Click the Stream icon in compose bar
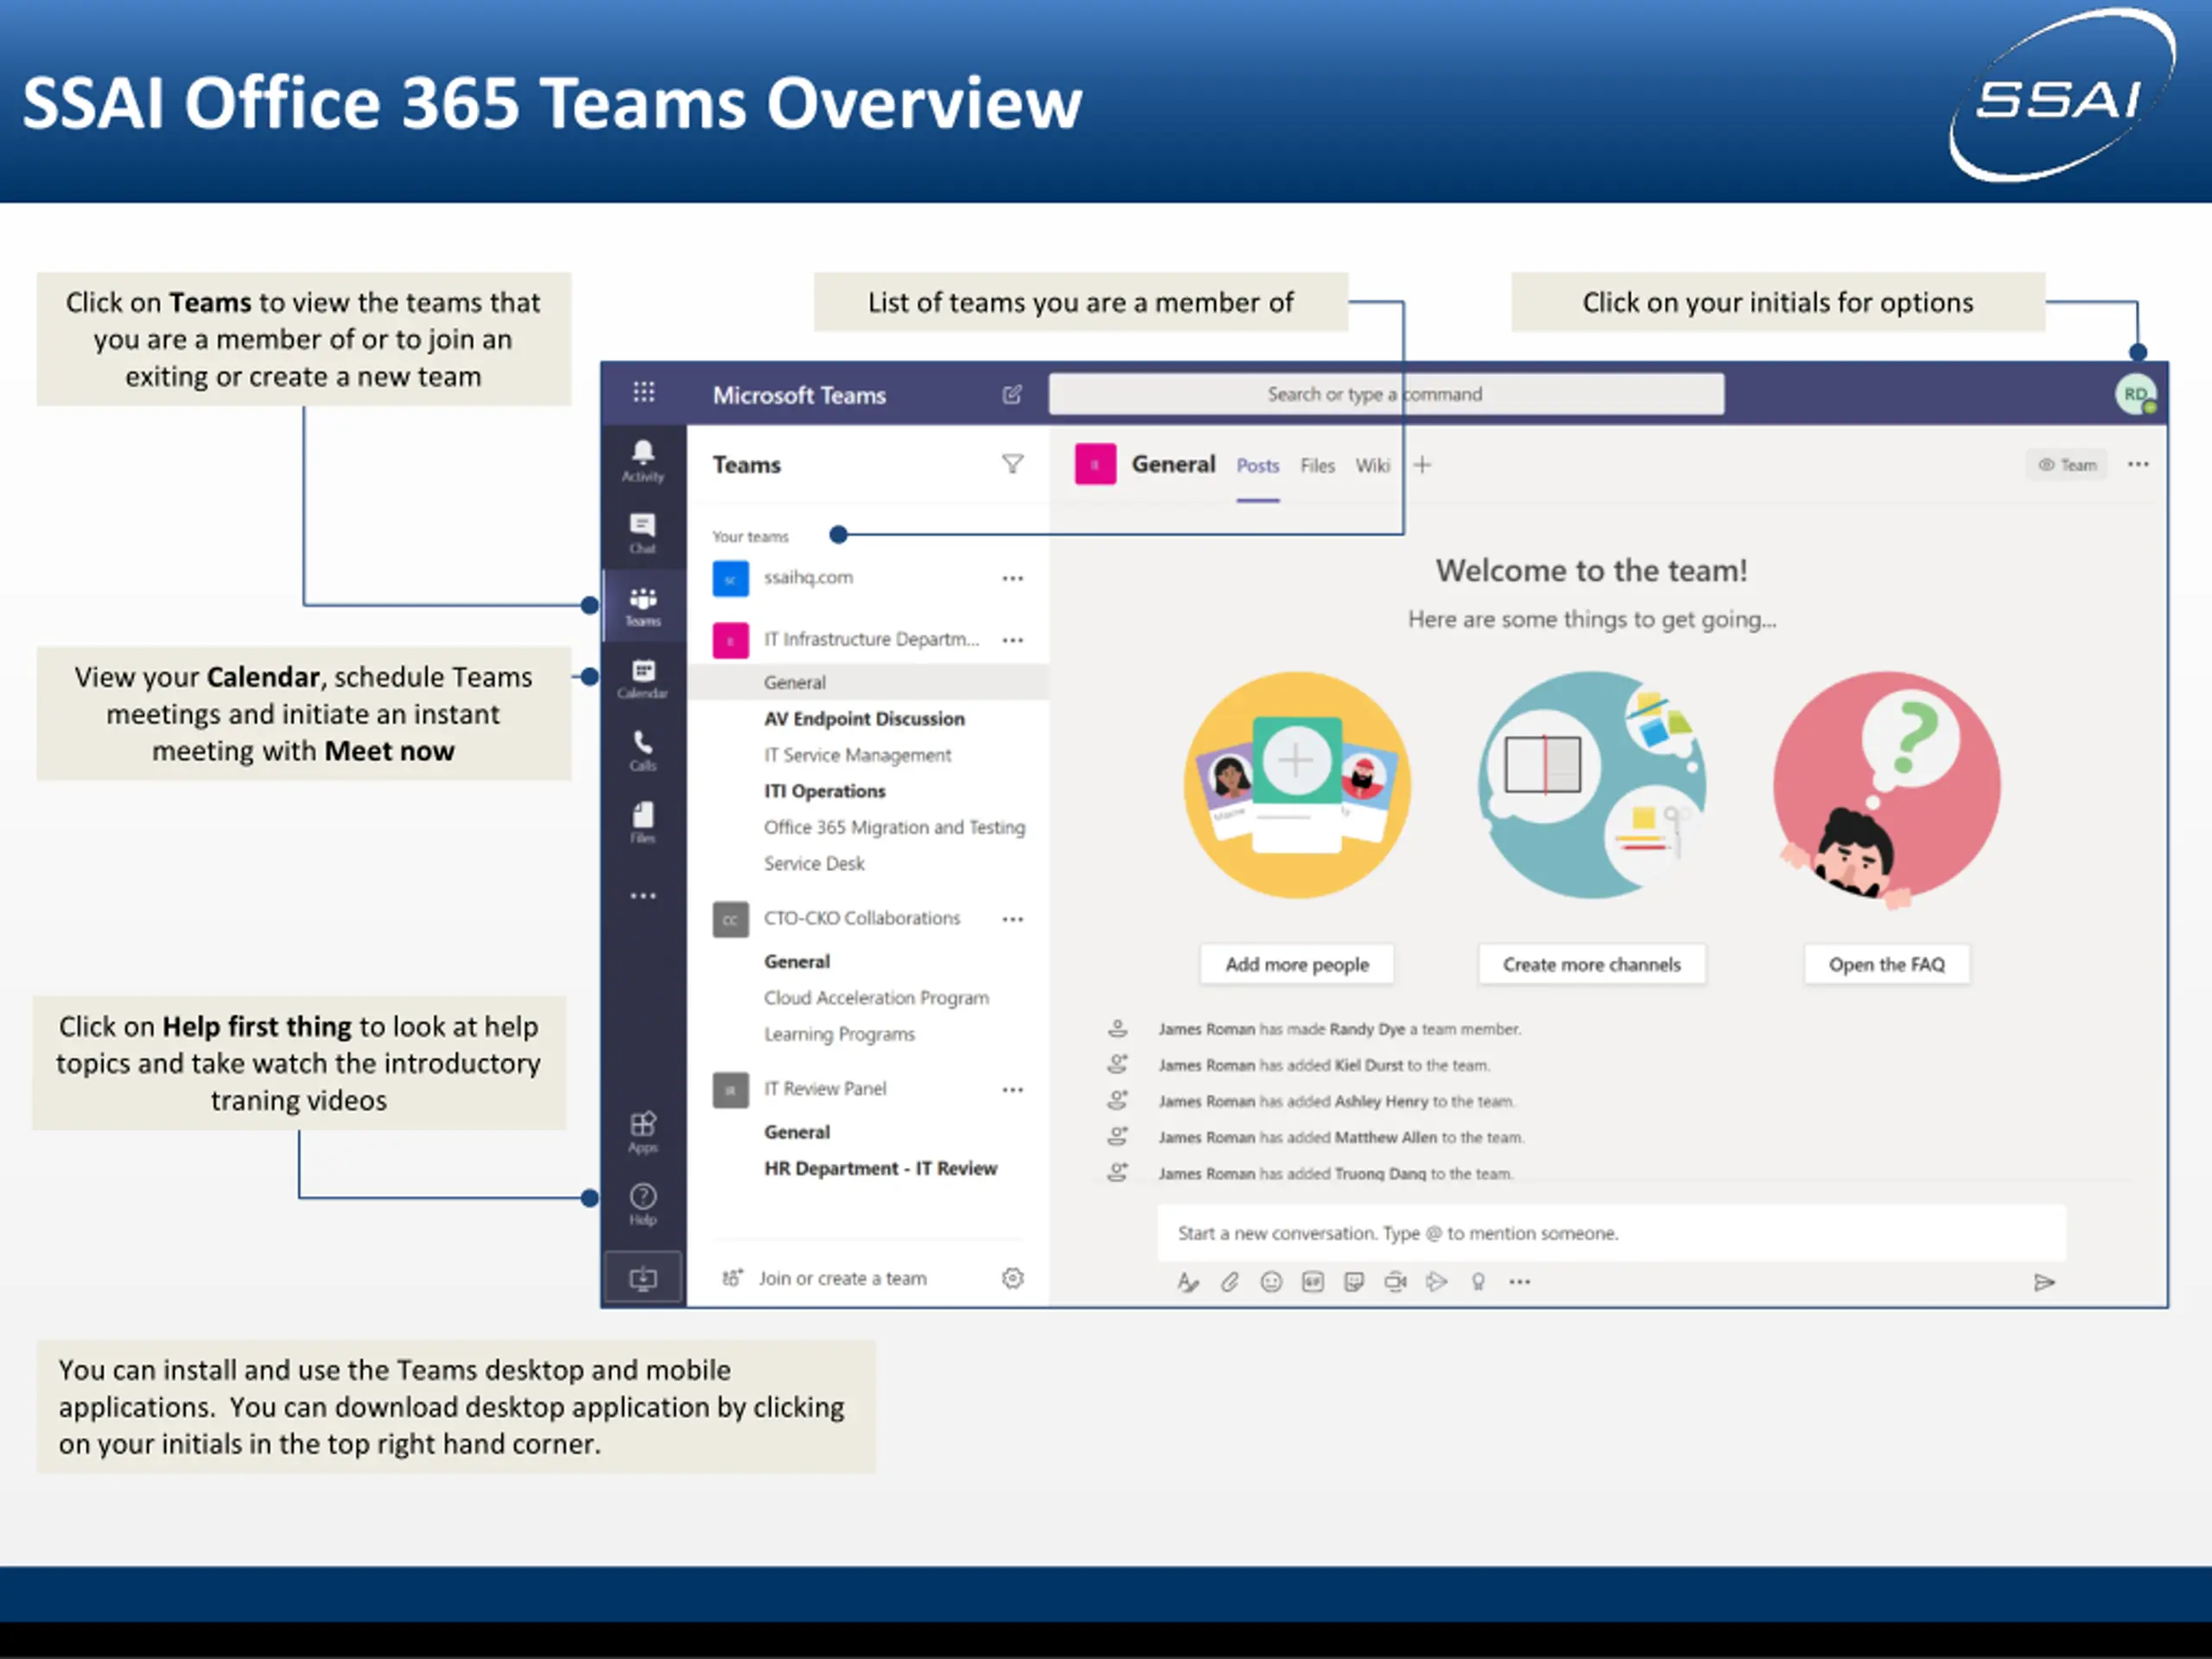This screenshot has height=1659, width=2212. [x=1437, y=1282]
